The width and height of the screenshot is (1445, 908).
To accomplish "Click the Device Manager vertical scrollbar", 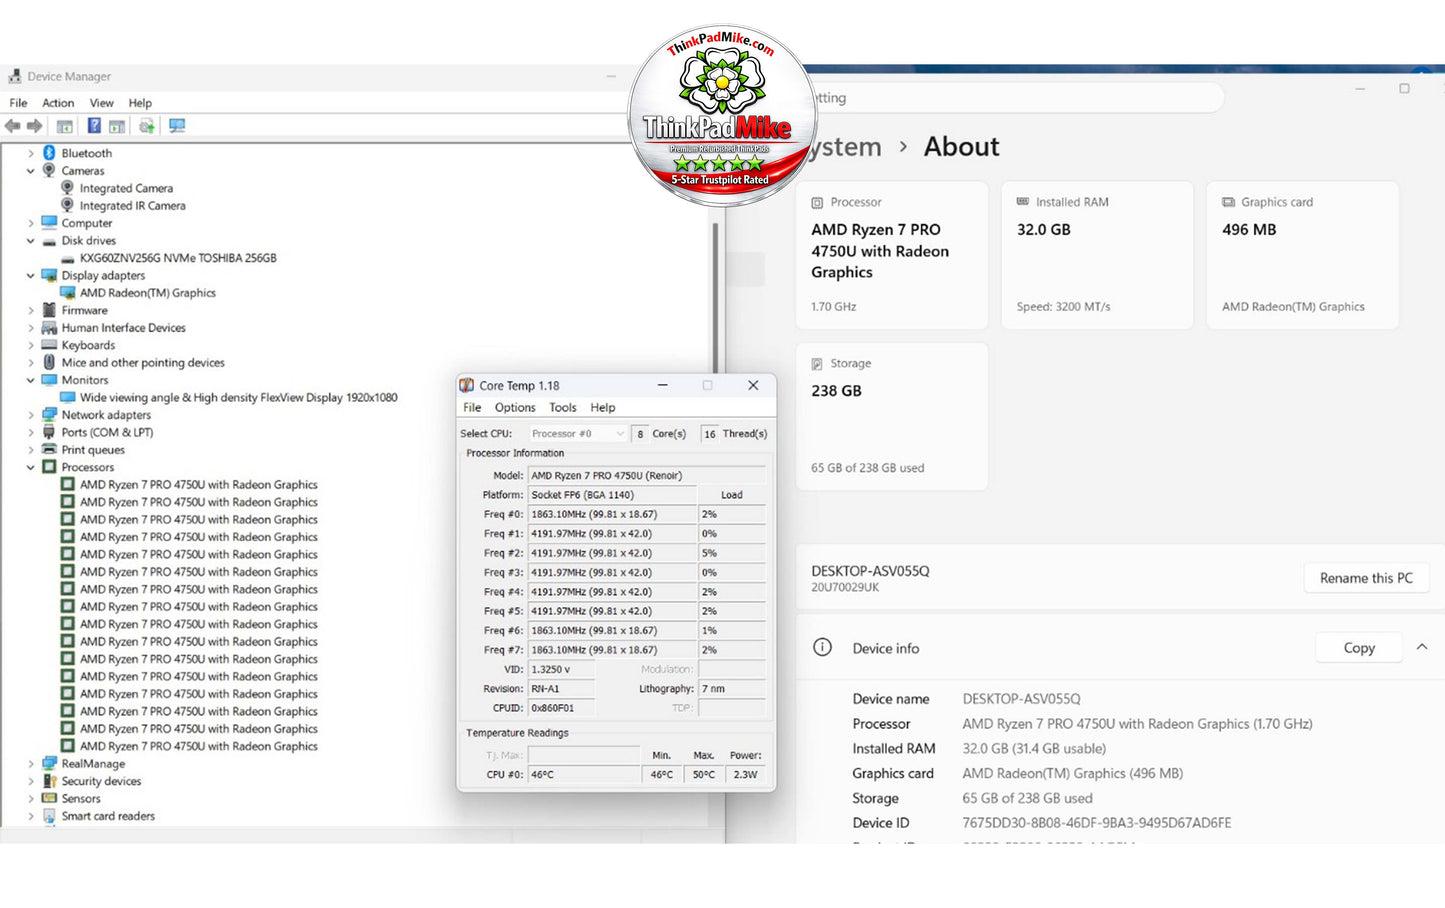I will pyautogui.click(x=715, y=300).
